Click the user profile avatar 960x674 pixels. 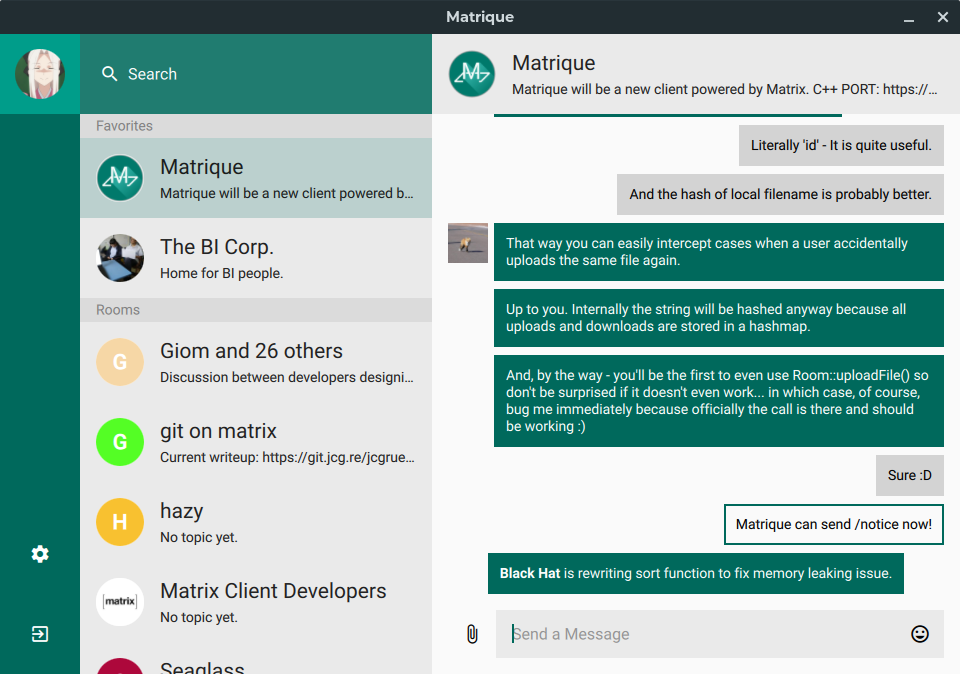(40, 74)
